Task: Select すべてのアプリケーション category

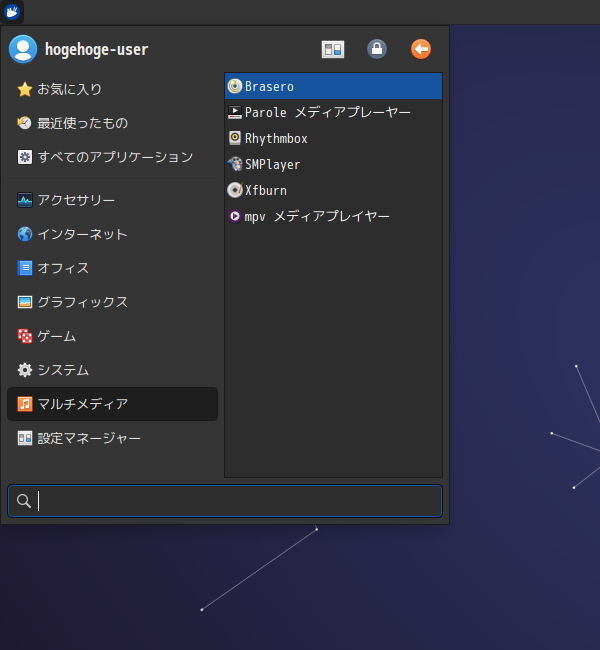Action: coord(112,157)
